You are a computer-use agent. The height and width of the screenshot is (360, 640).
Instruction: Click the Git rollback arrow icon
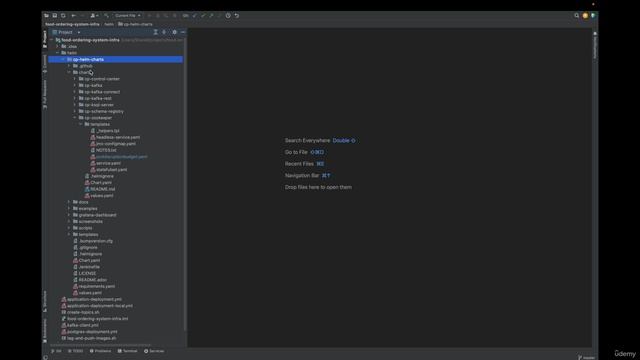[237, 16]
